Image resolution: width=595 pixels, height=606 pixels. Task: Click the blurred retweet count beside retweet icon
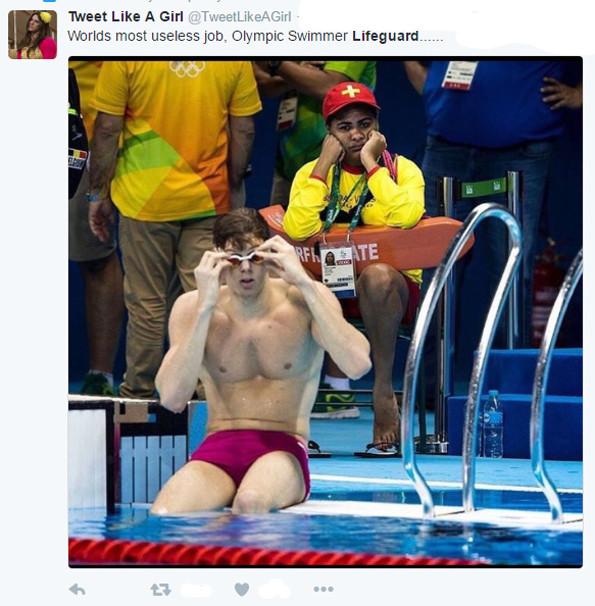[x=196, y=591]
